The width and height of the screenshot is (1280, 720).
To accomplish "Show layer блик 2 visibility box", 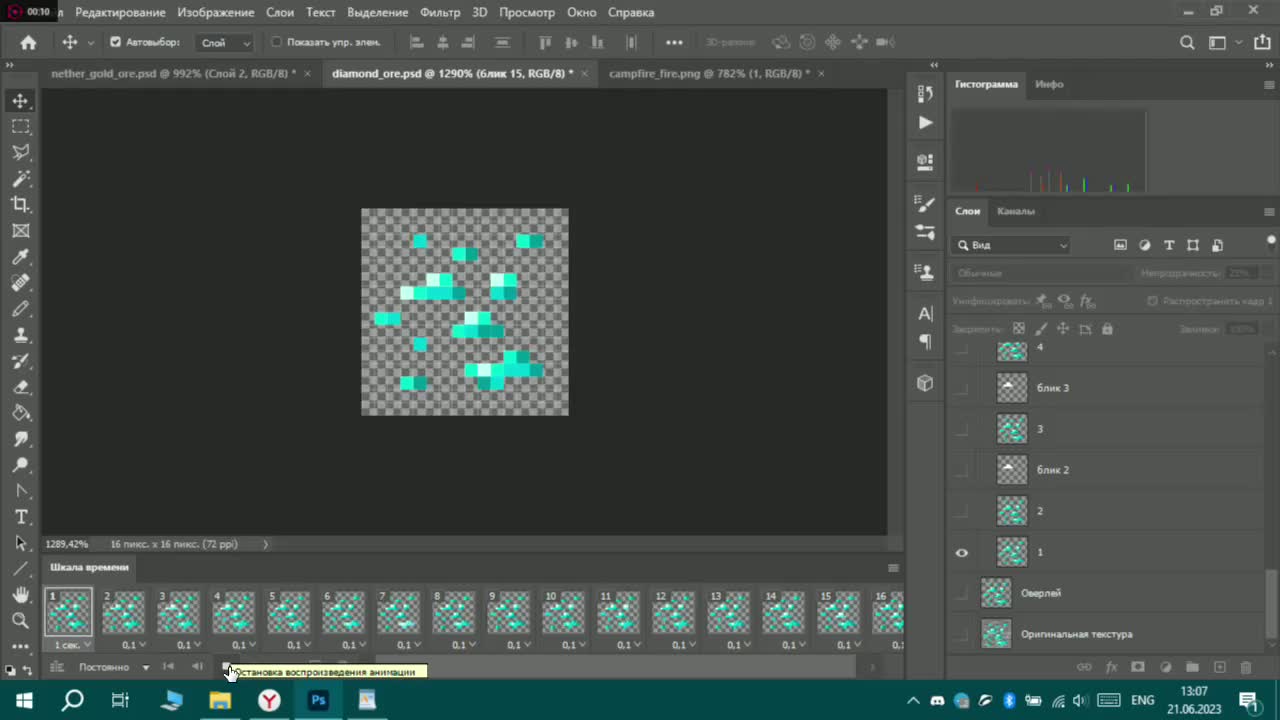I will coord(962,470).
